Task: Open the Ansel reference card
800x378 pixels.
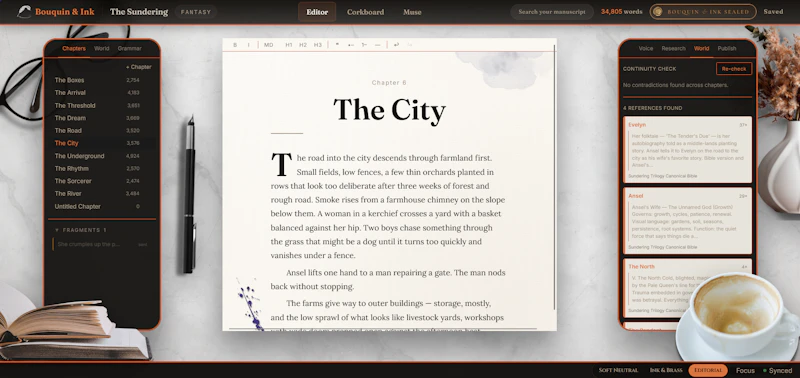Action: click(x=687, y=220)
